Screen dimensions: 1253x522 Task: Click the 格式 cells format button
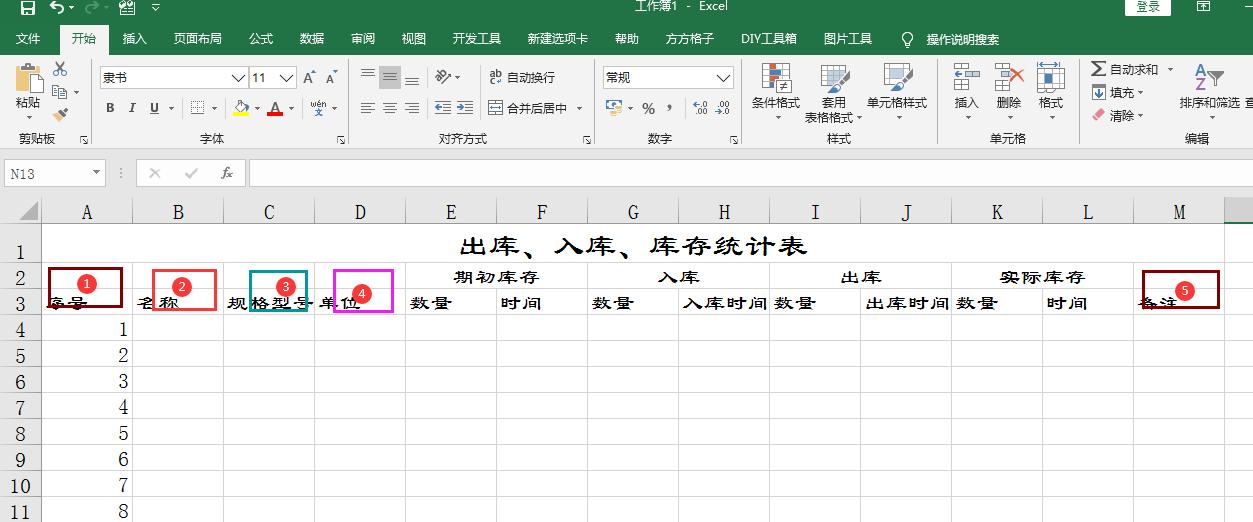coord(1050,92)
